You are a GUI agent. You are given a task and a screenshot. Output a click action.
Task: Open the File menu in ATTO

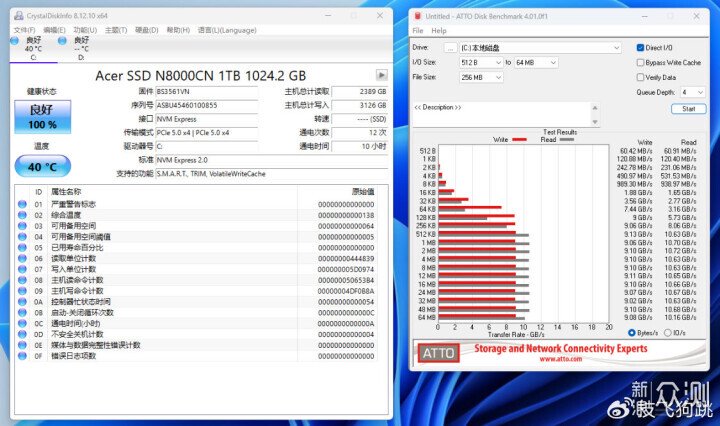418,31
